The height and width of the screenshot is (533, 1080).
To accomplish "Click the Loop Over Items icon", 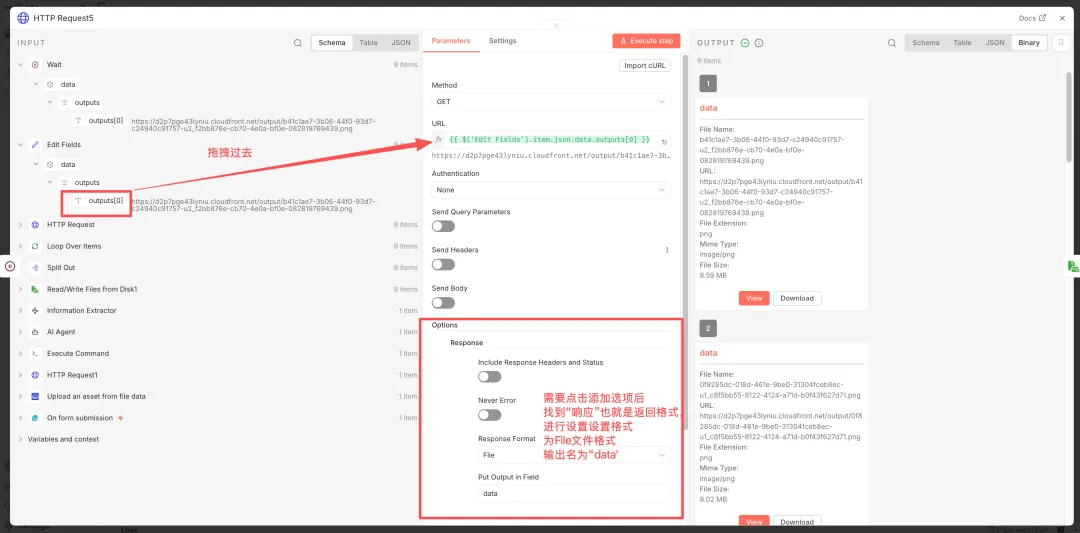I will [x=35, y=246].
